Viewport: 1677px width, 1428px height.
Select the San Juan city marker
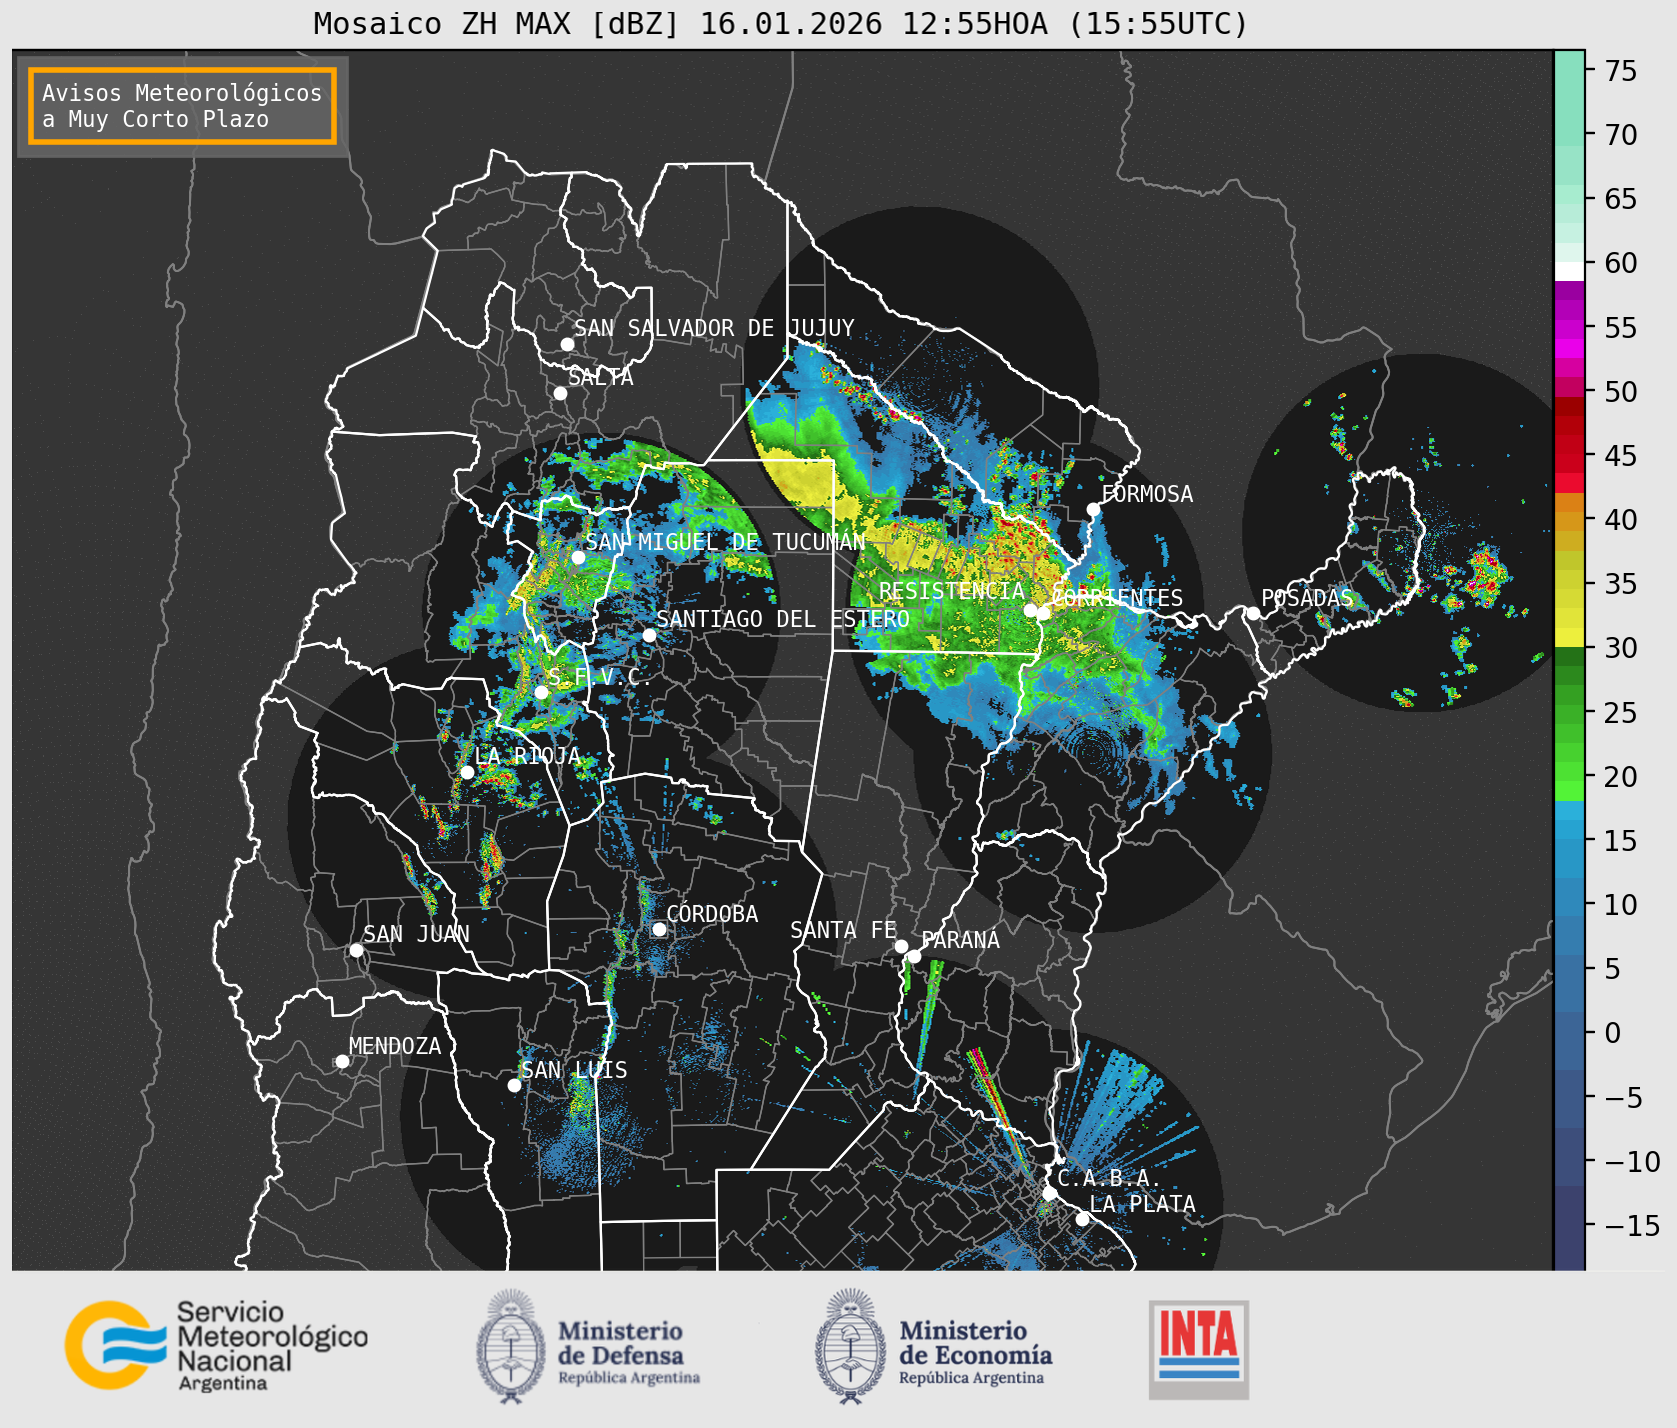356,950
